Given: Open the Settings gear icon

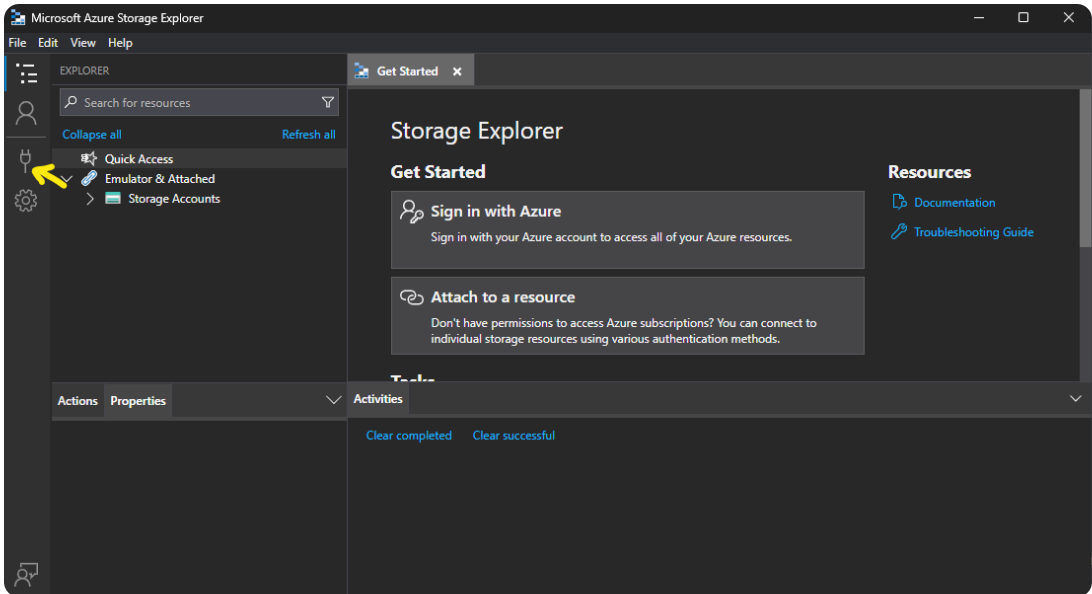Looking at the screenshot, I should (x=26, y=201).
